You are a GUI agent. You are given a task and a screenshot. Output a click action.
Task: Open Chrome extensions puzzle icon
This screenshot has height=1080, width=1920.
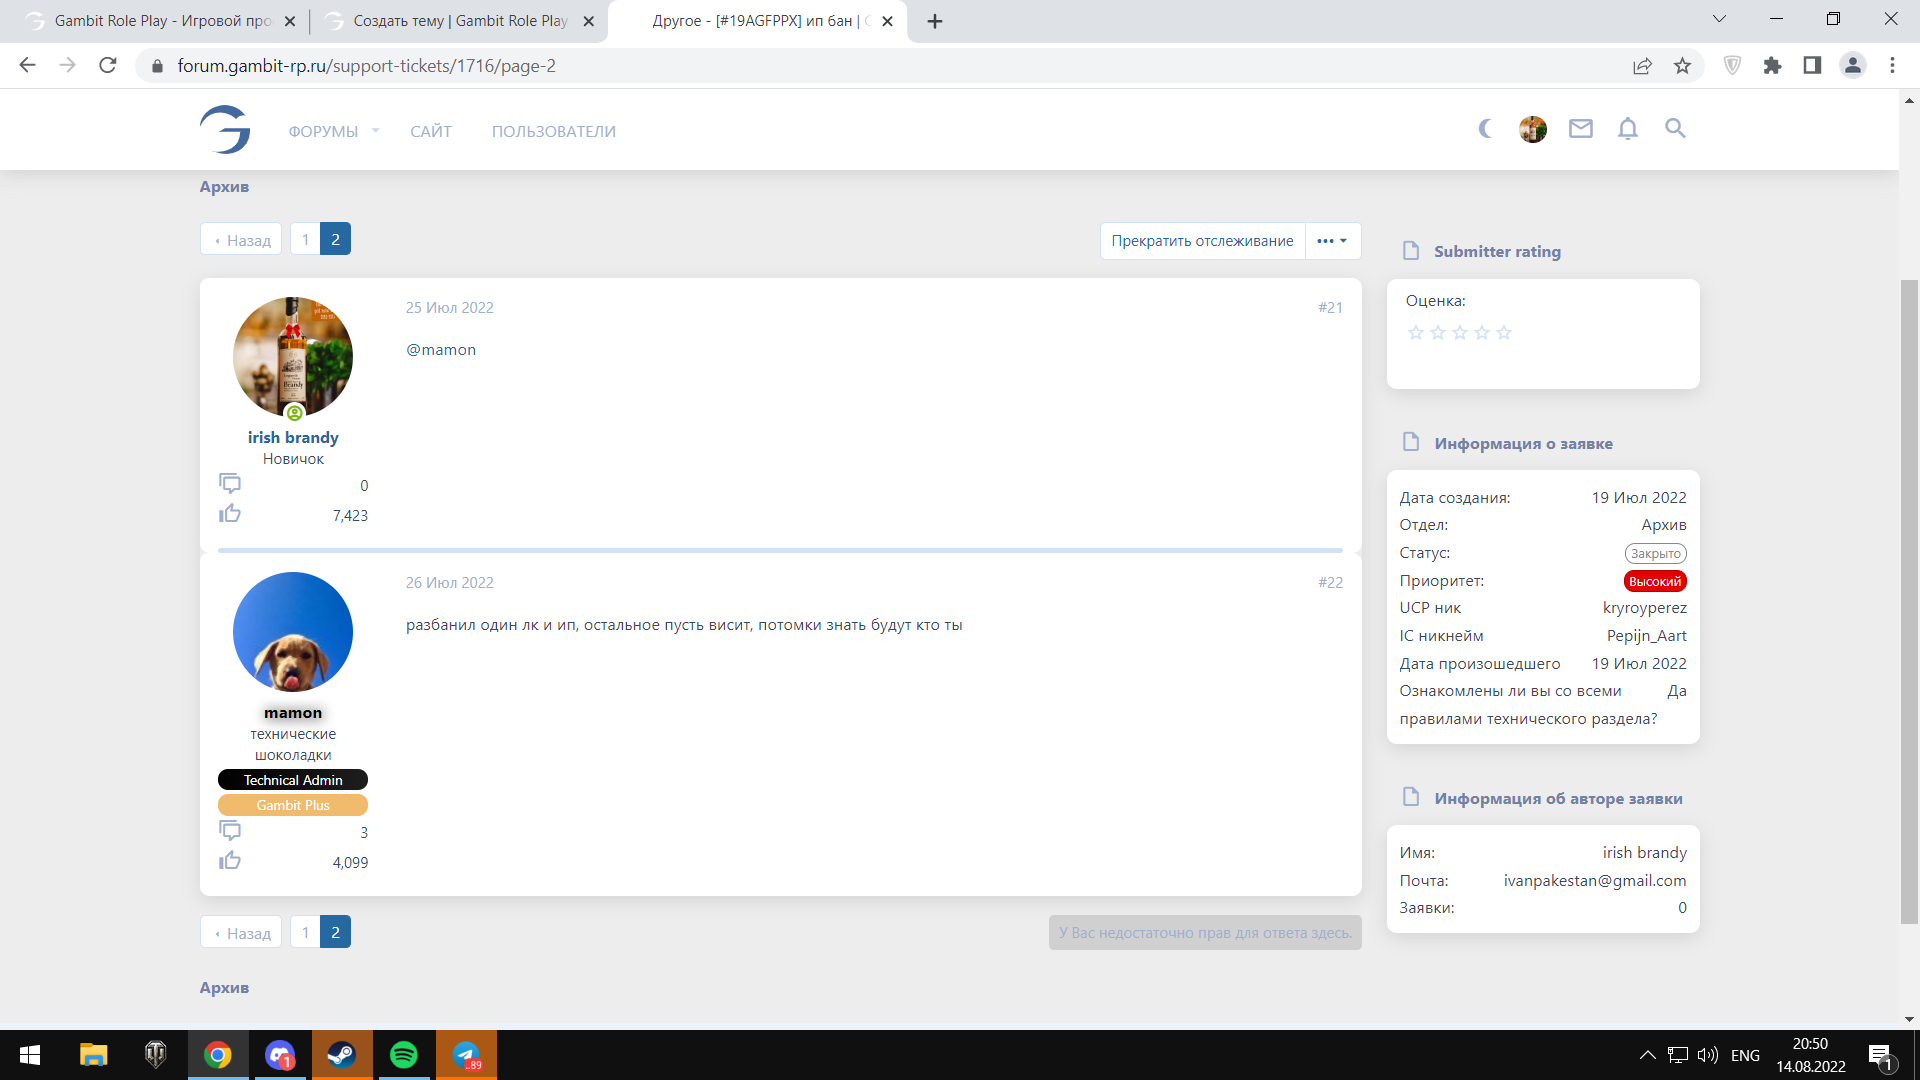1772,66
